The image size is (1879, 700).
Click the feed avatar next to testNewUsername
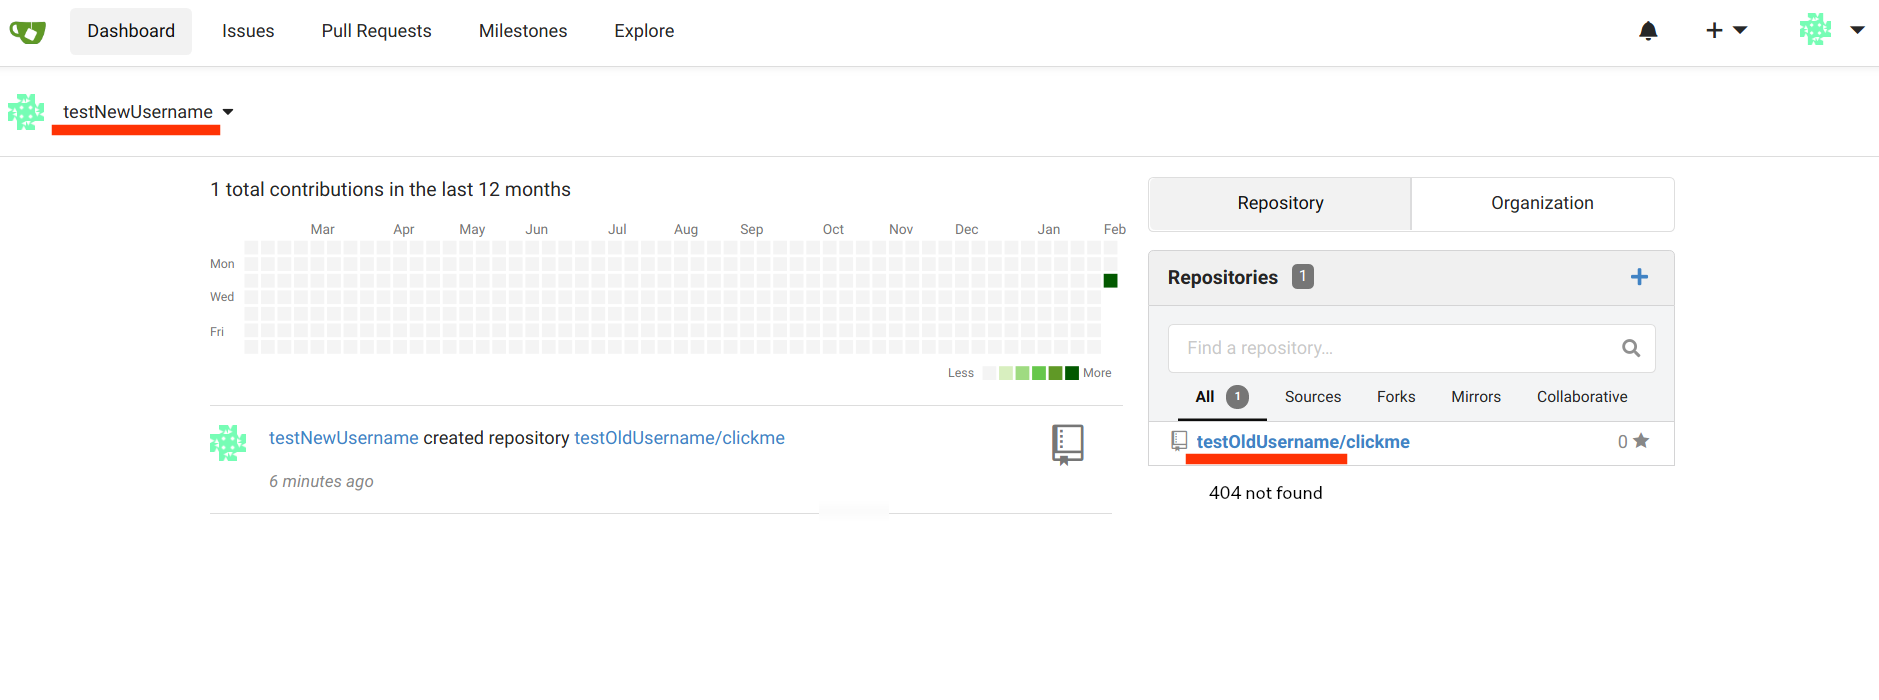point(228,443)
